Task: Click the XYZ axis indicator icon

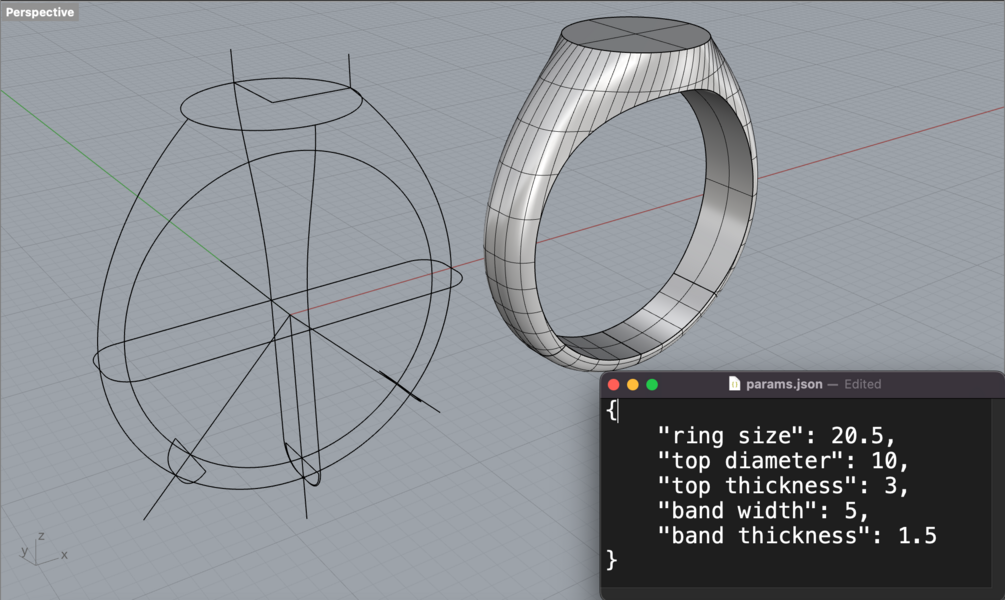Action: (42, 549)
